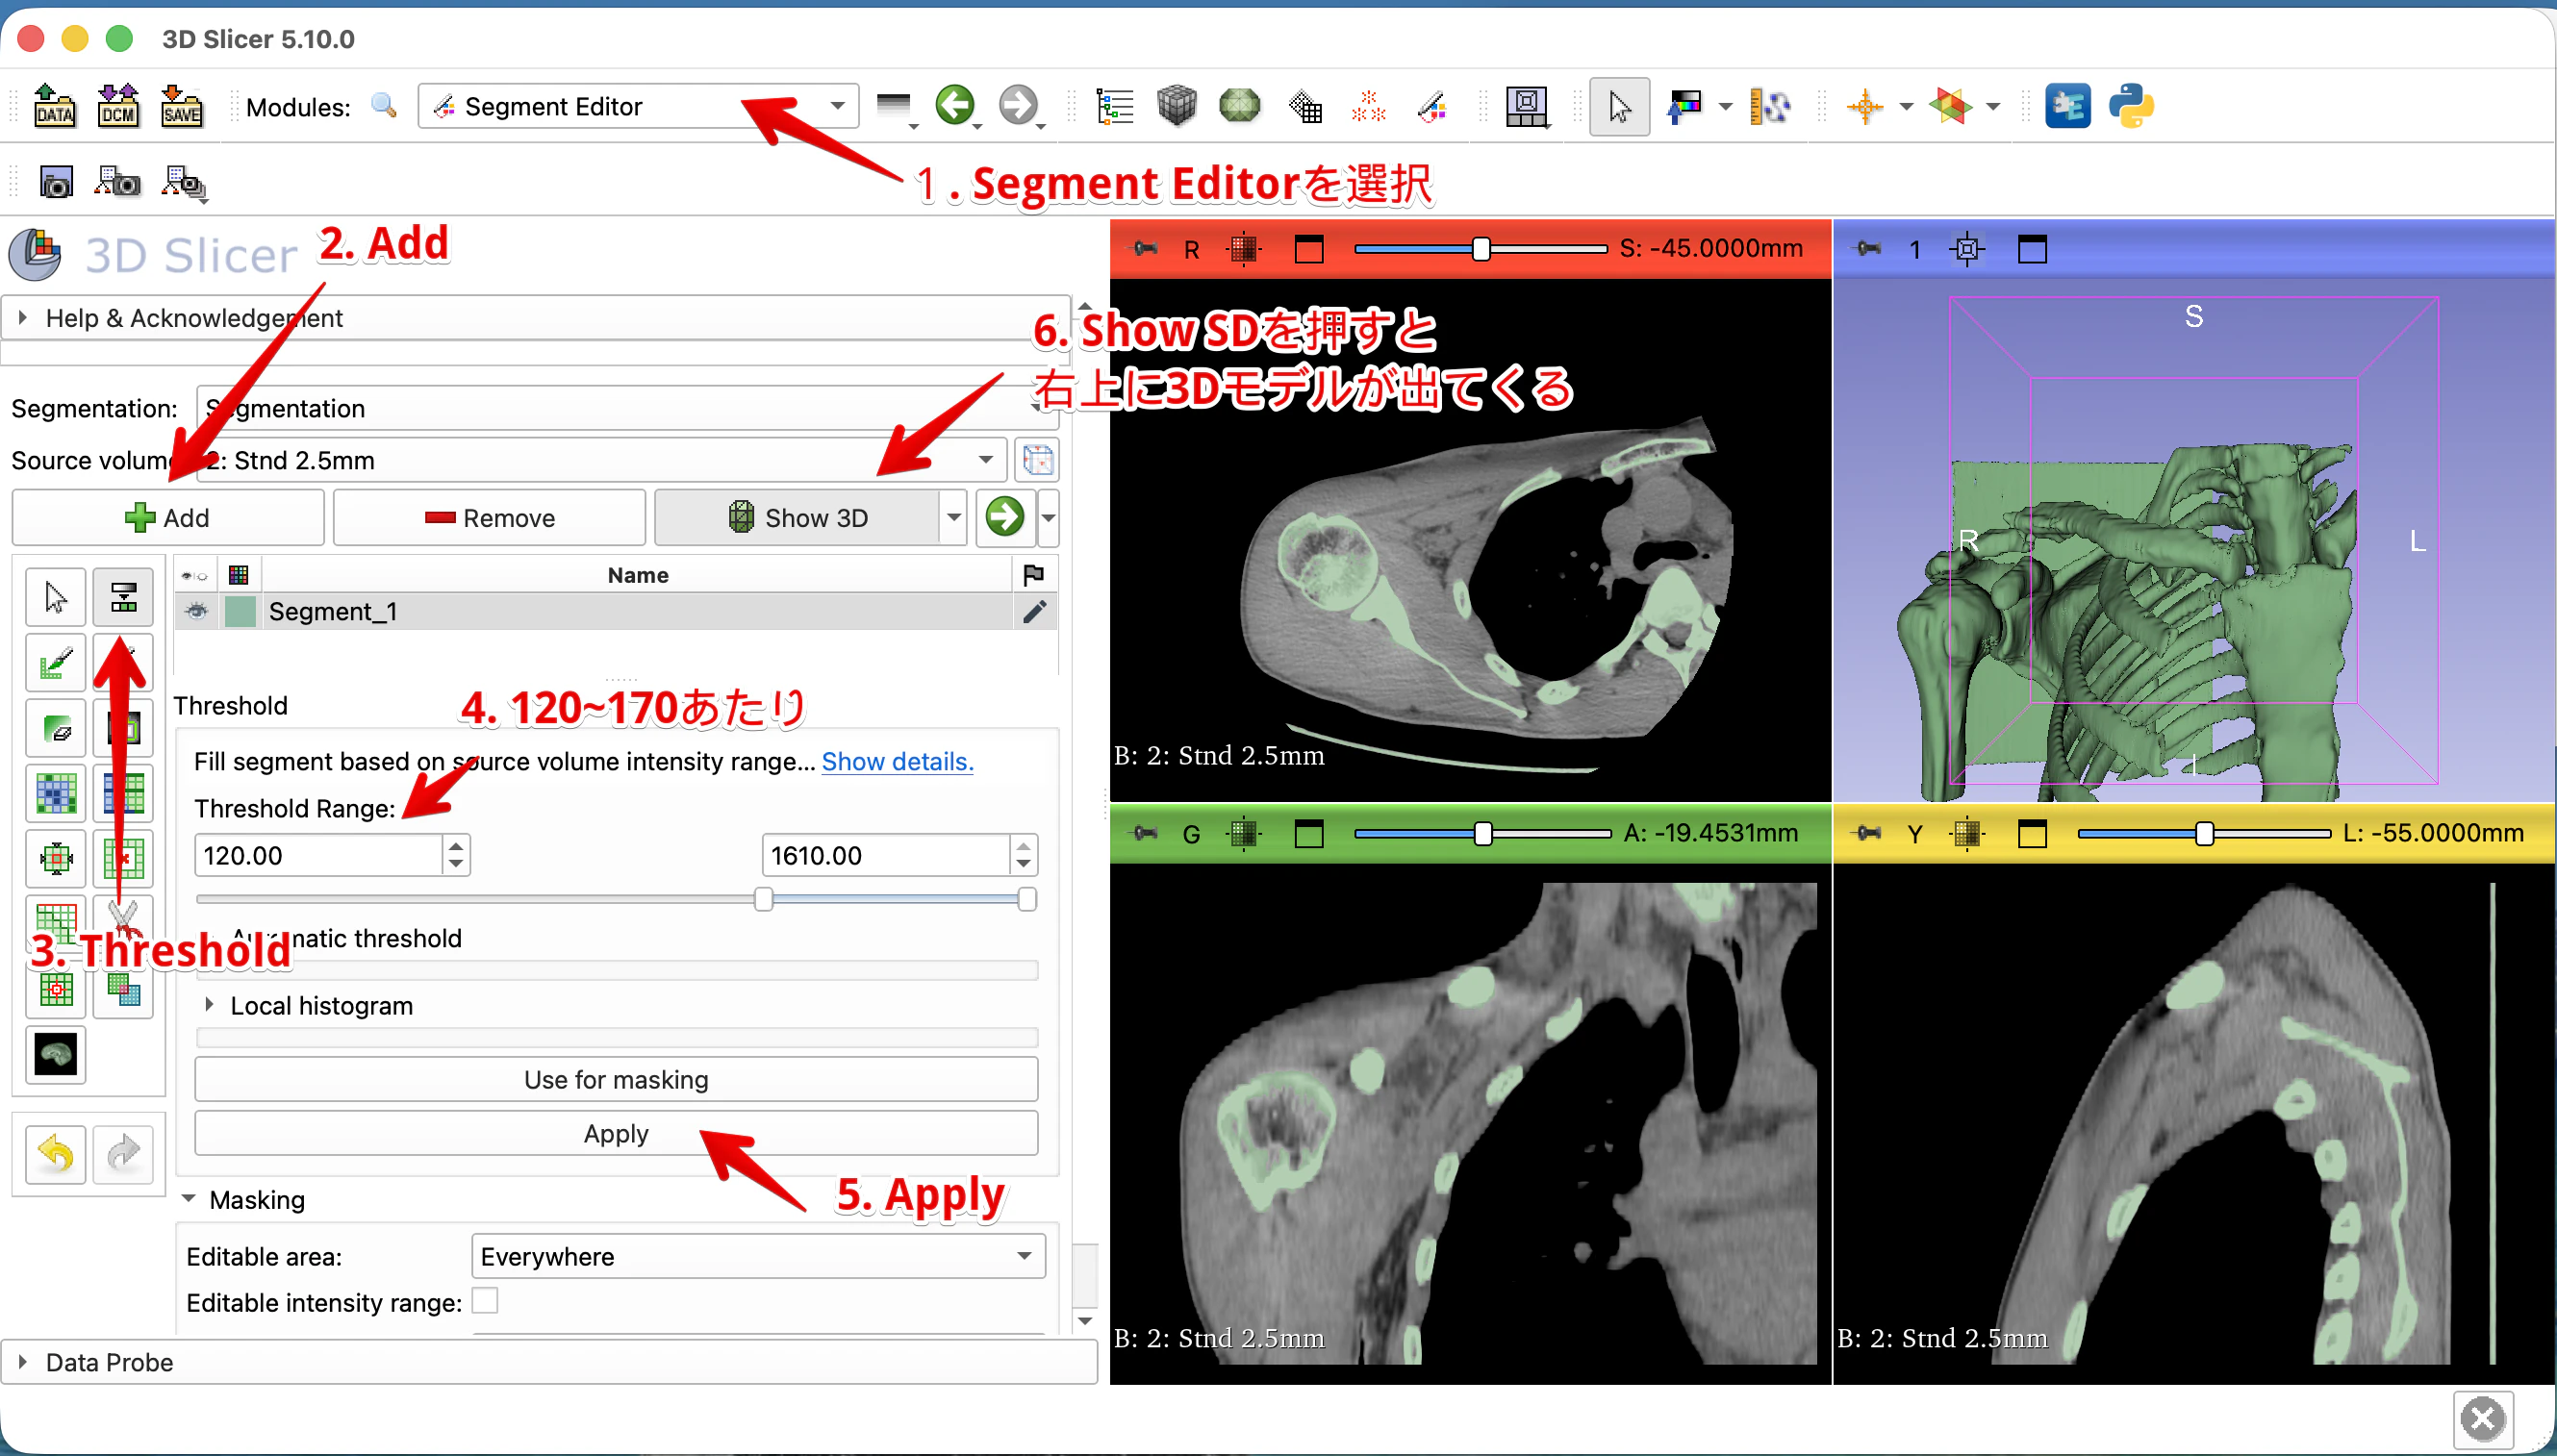Screen dimensions: 2557x1456
Task: Open the Extensions Manager puzzle icon
Action: point(2067,106)
